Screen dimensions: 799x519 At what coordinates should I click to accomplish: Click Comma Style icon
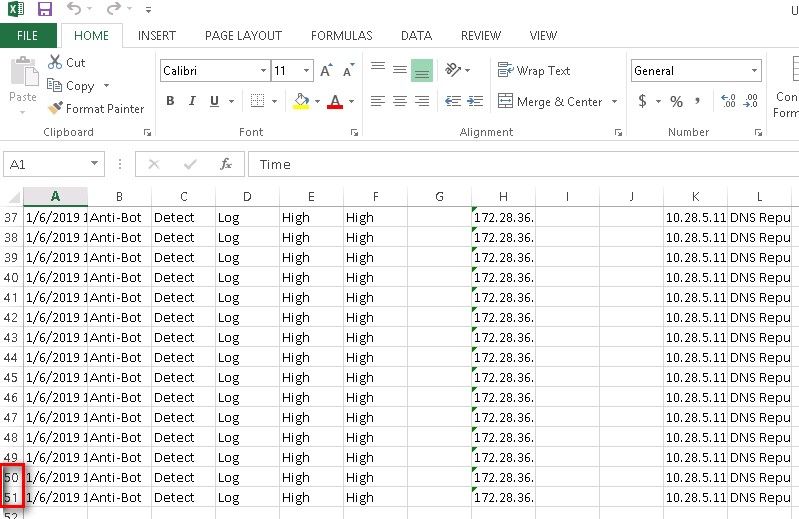(697, 100)
